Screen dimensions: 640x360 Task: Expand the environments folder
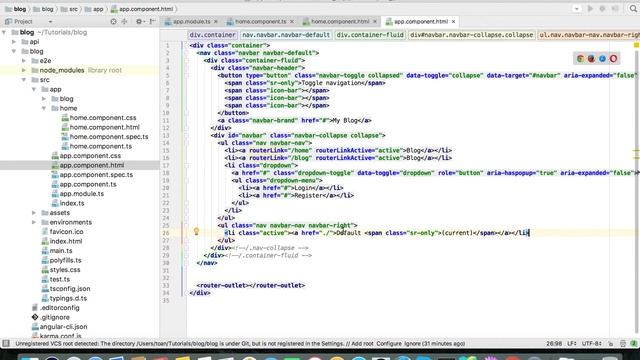click(x=34, y=222)
